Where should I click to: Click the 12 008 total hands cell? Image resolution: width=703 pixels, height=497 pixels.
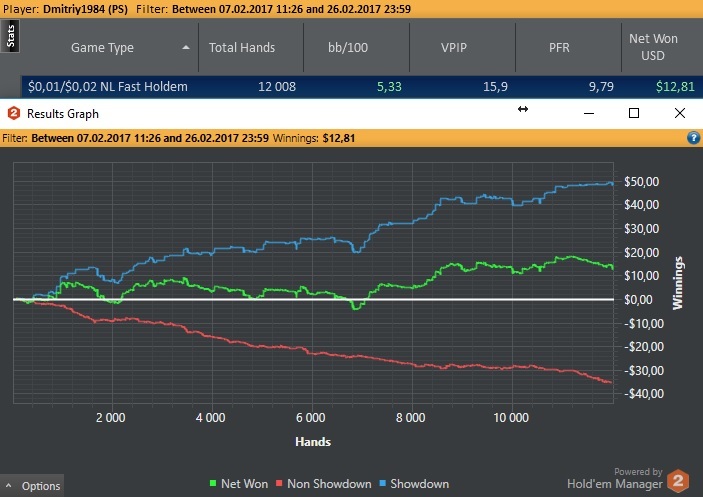[x=277, y=86]
